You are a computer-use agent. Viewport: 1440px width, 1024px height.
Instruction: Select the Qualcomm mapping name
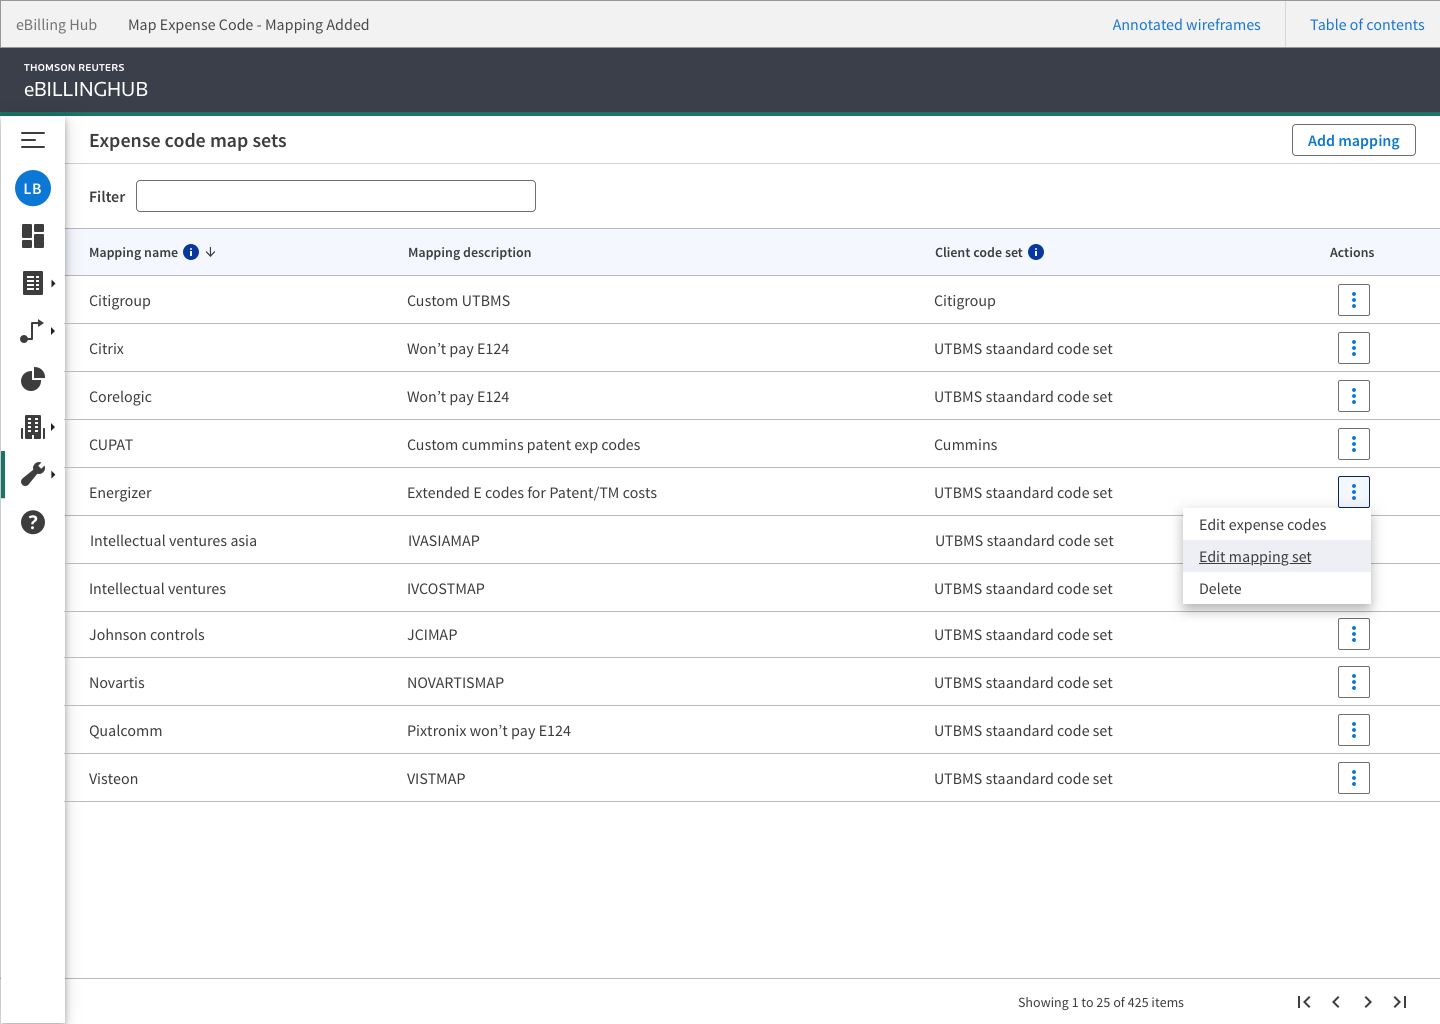pyautogui.click(x=125, y=730)
